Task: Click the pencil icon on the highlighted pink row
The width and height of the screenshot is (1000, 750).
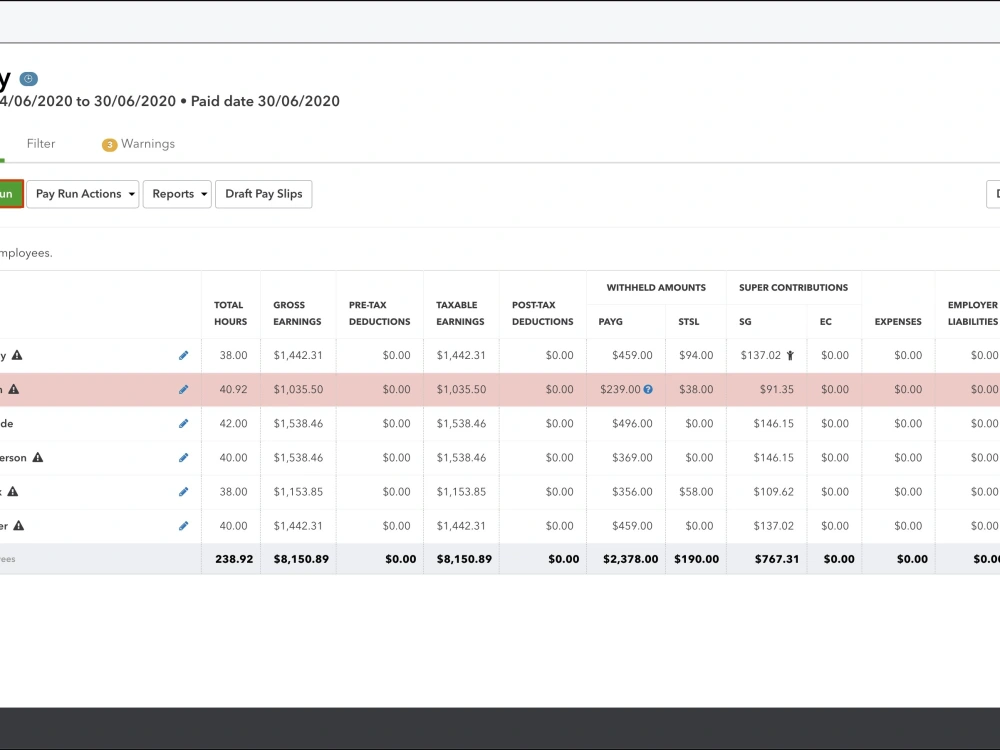Action: pos(183,389)
